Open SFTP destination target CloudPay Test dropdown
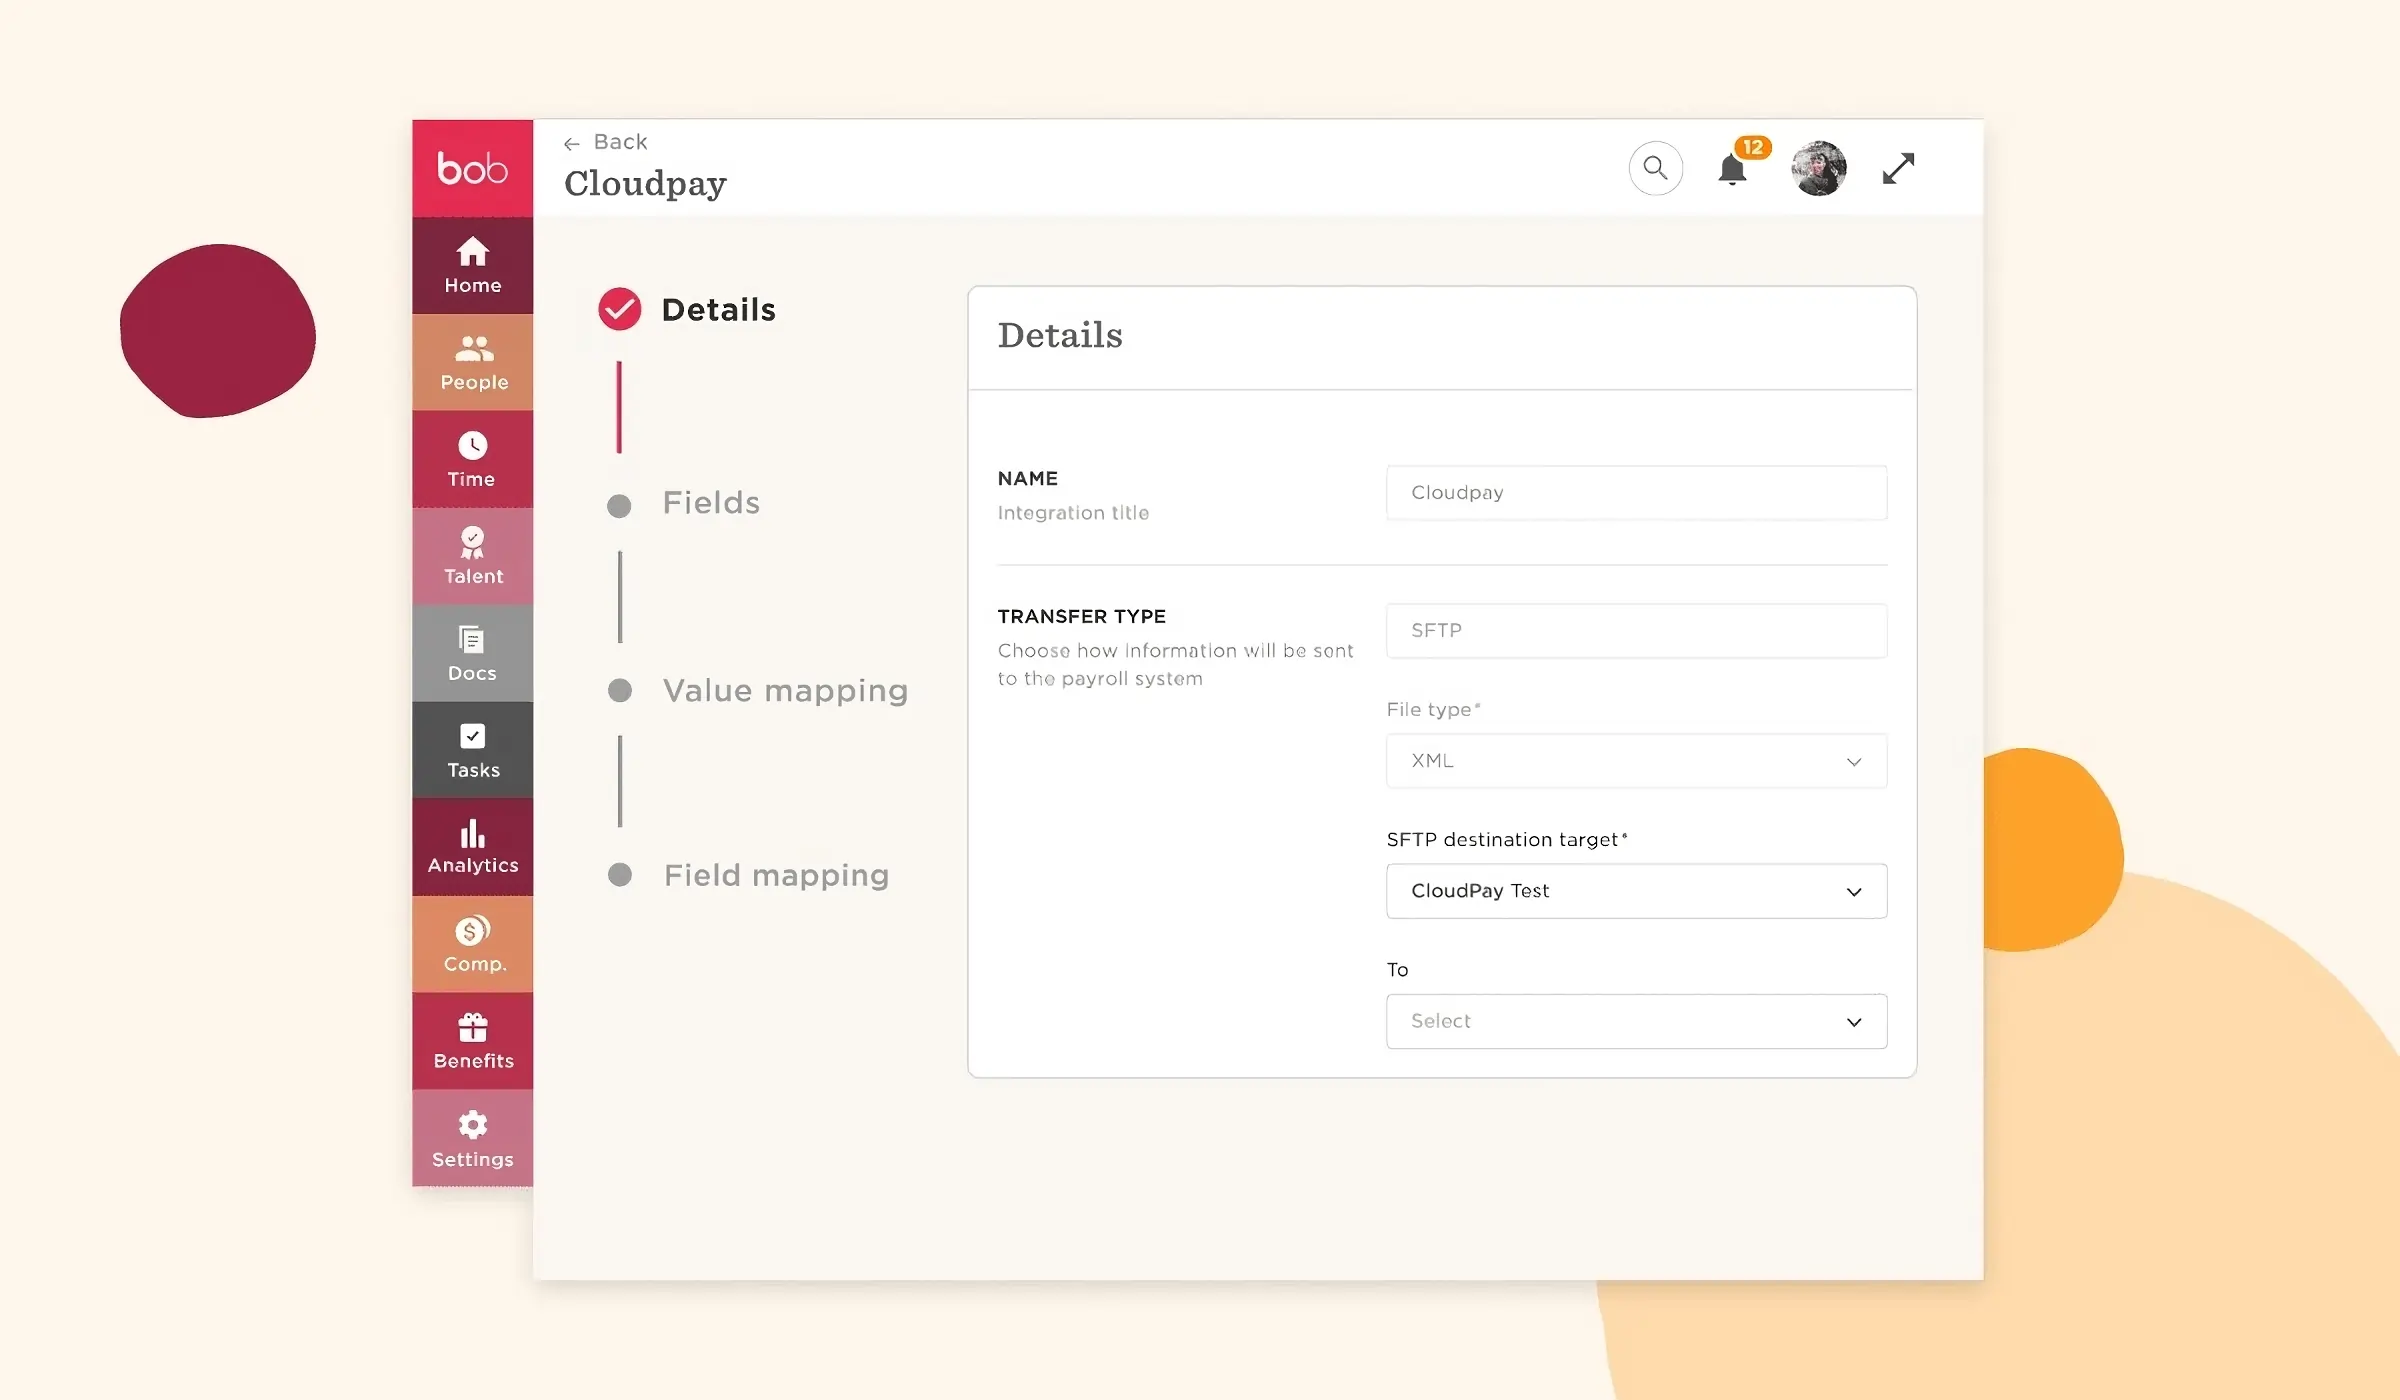2400x1400 pixels. tap(1636, 891)
